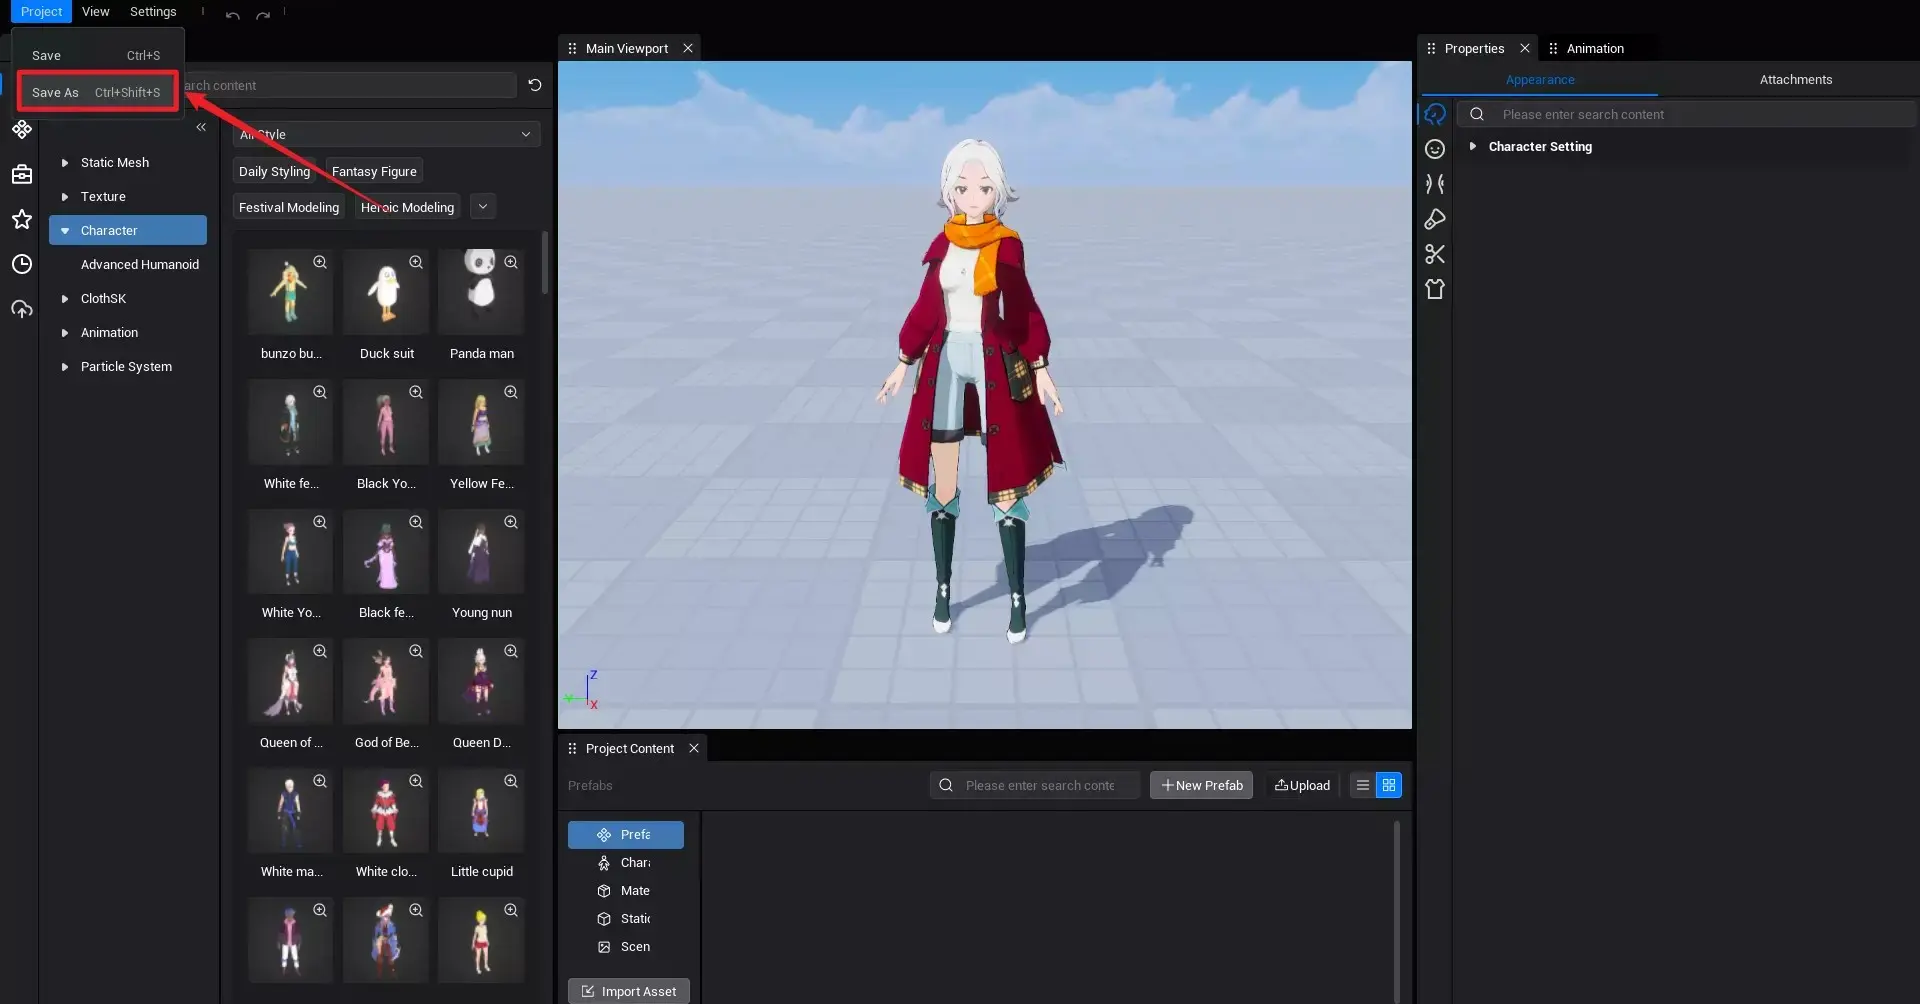Image resolution: width=1920 pixels, height=1004 pixels.
Task: Select the Prefab folder in Project Content
Action: [626, 835]
